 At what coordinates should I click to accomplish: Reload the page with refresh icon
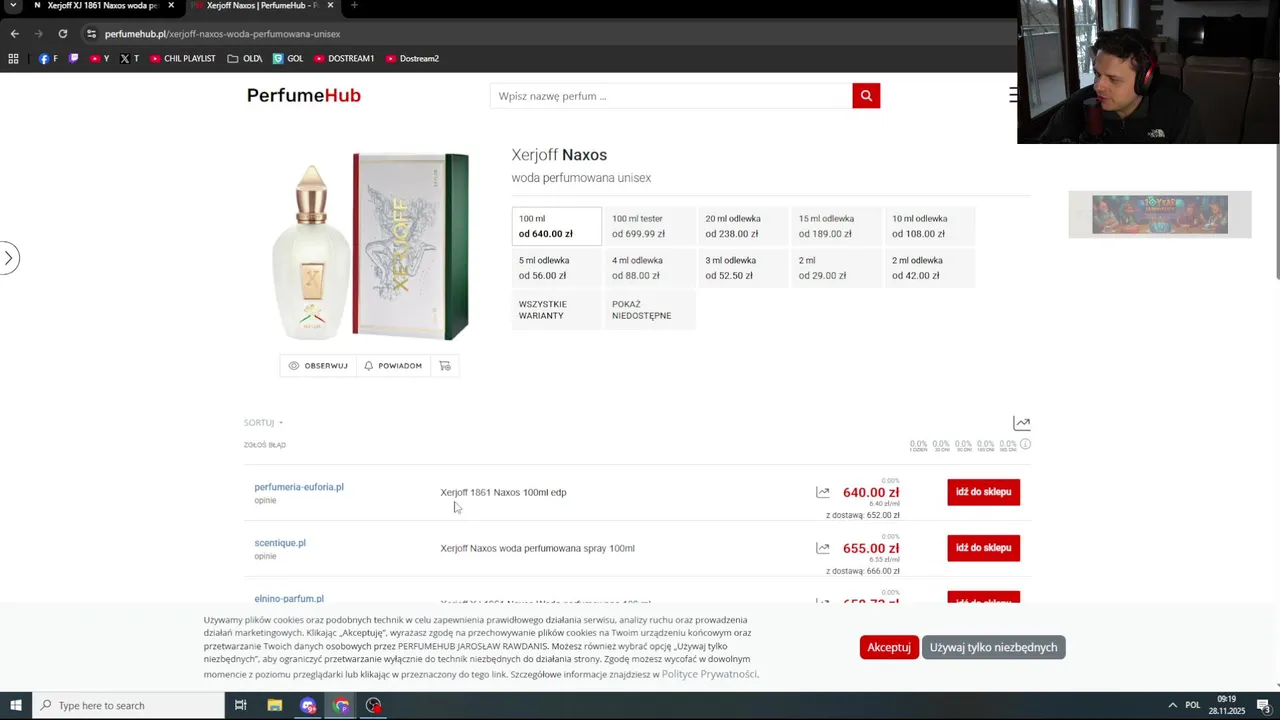tap(62, 34)
